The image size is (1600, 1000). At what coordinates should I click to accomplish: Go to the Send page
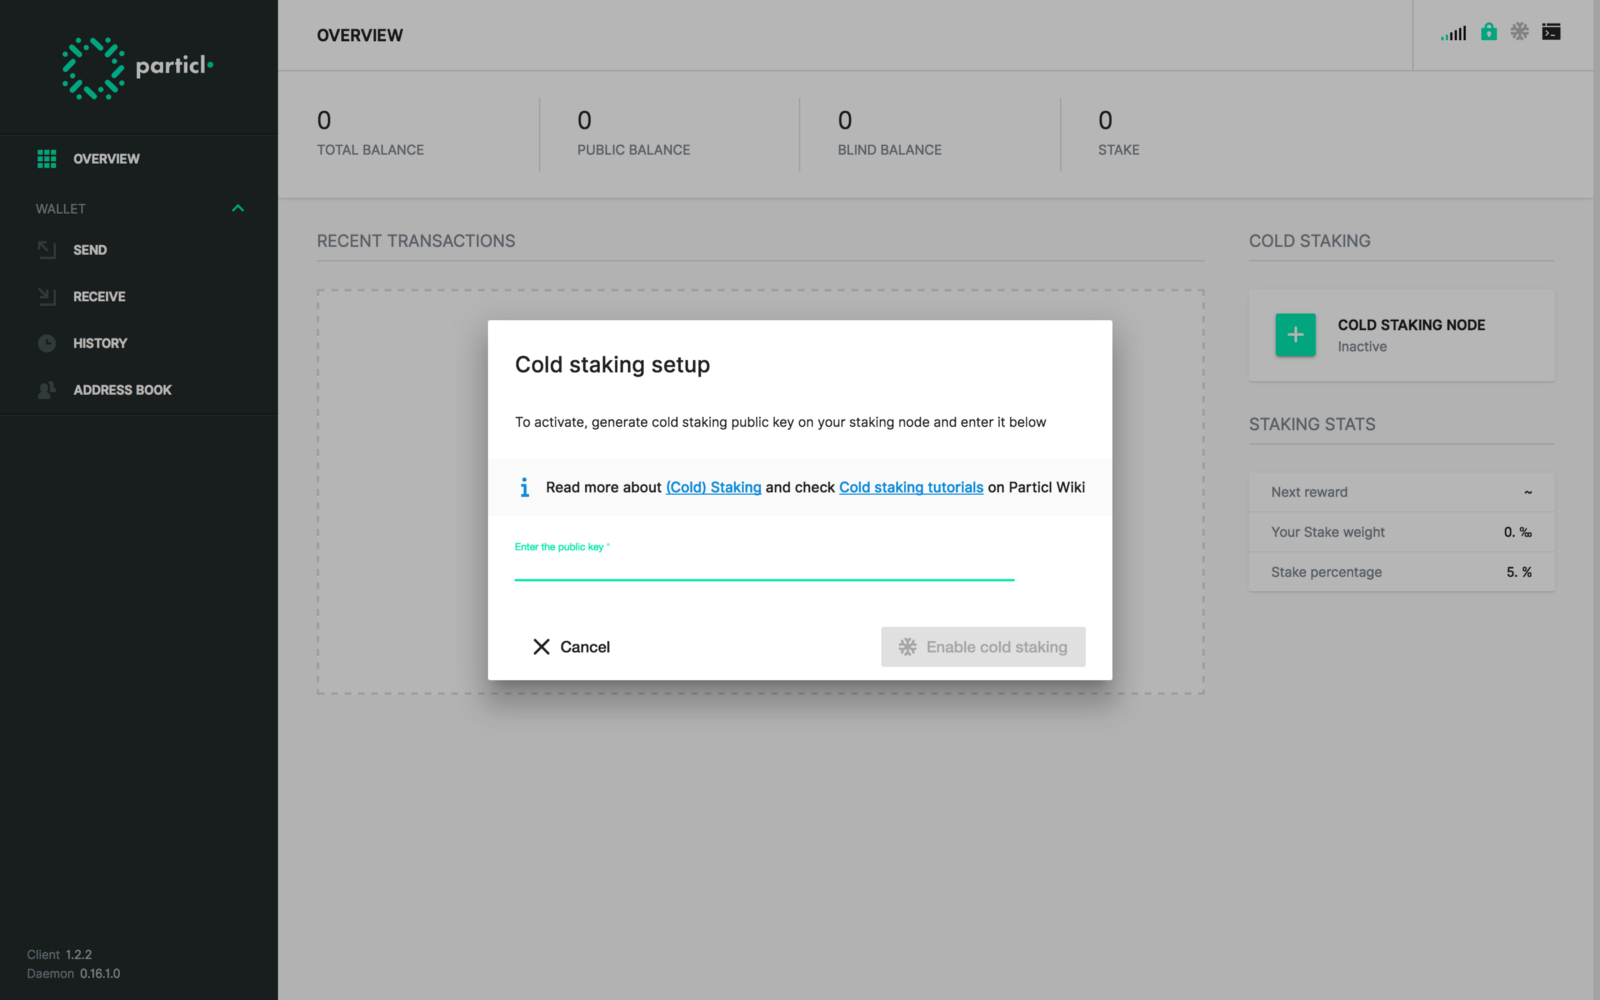(x=90, y=250)
